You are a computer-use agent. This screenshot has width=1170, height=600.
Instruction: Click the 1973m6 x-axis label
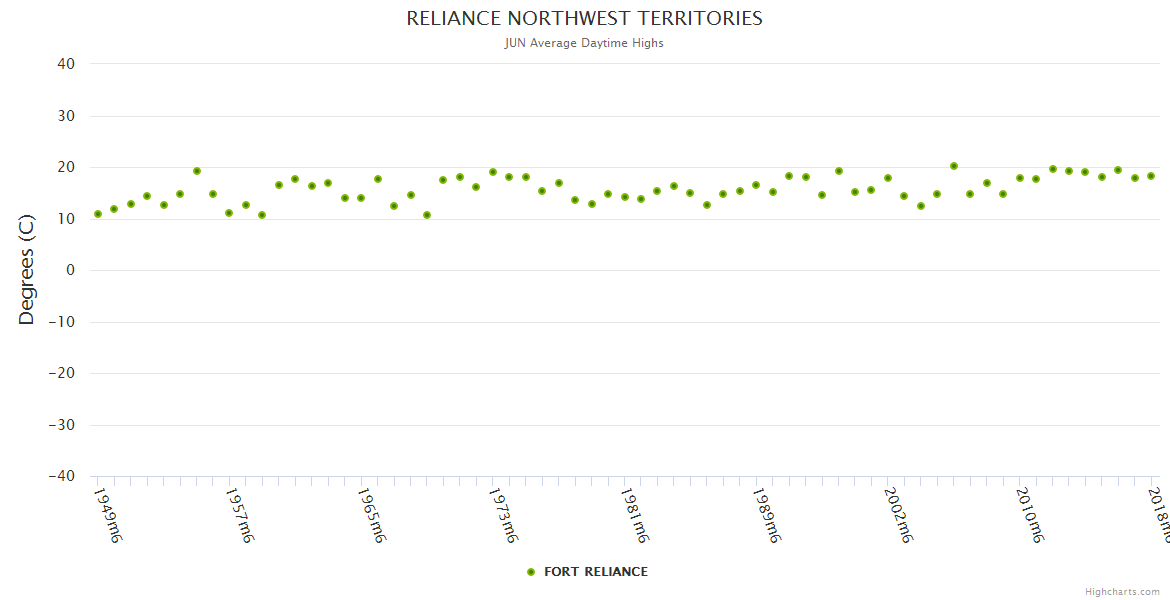[x=502, y=515]
